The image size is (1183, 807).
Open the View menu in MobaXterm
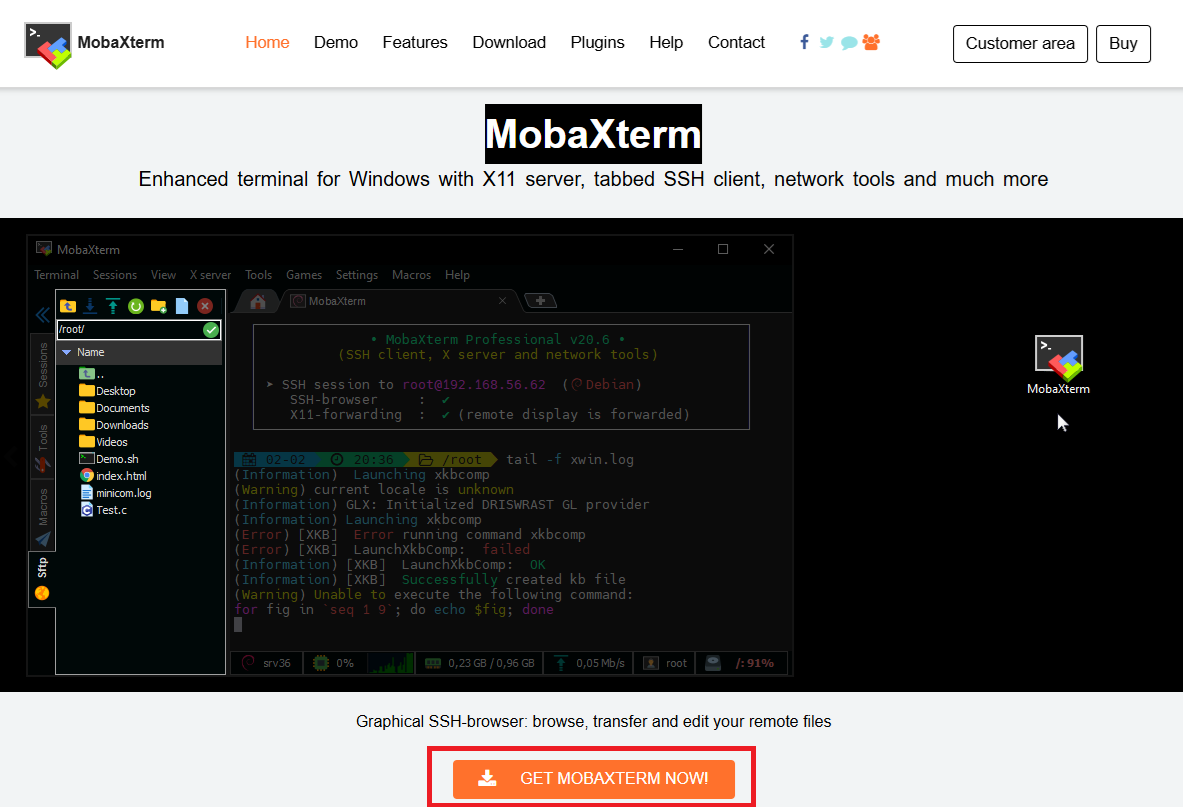tap(163, 275)
